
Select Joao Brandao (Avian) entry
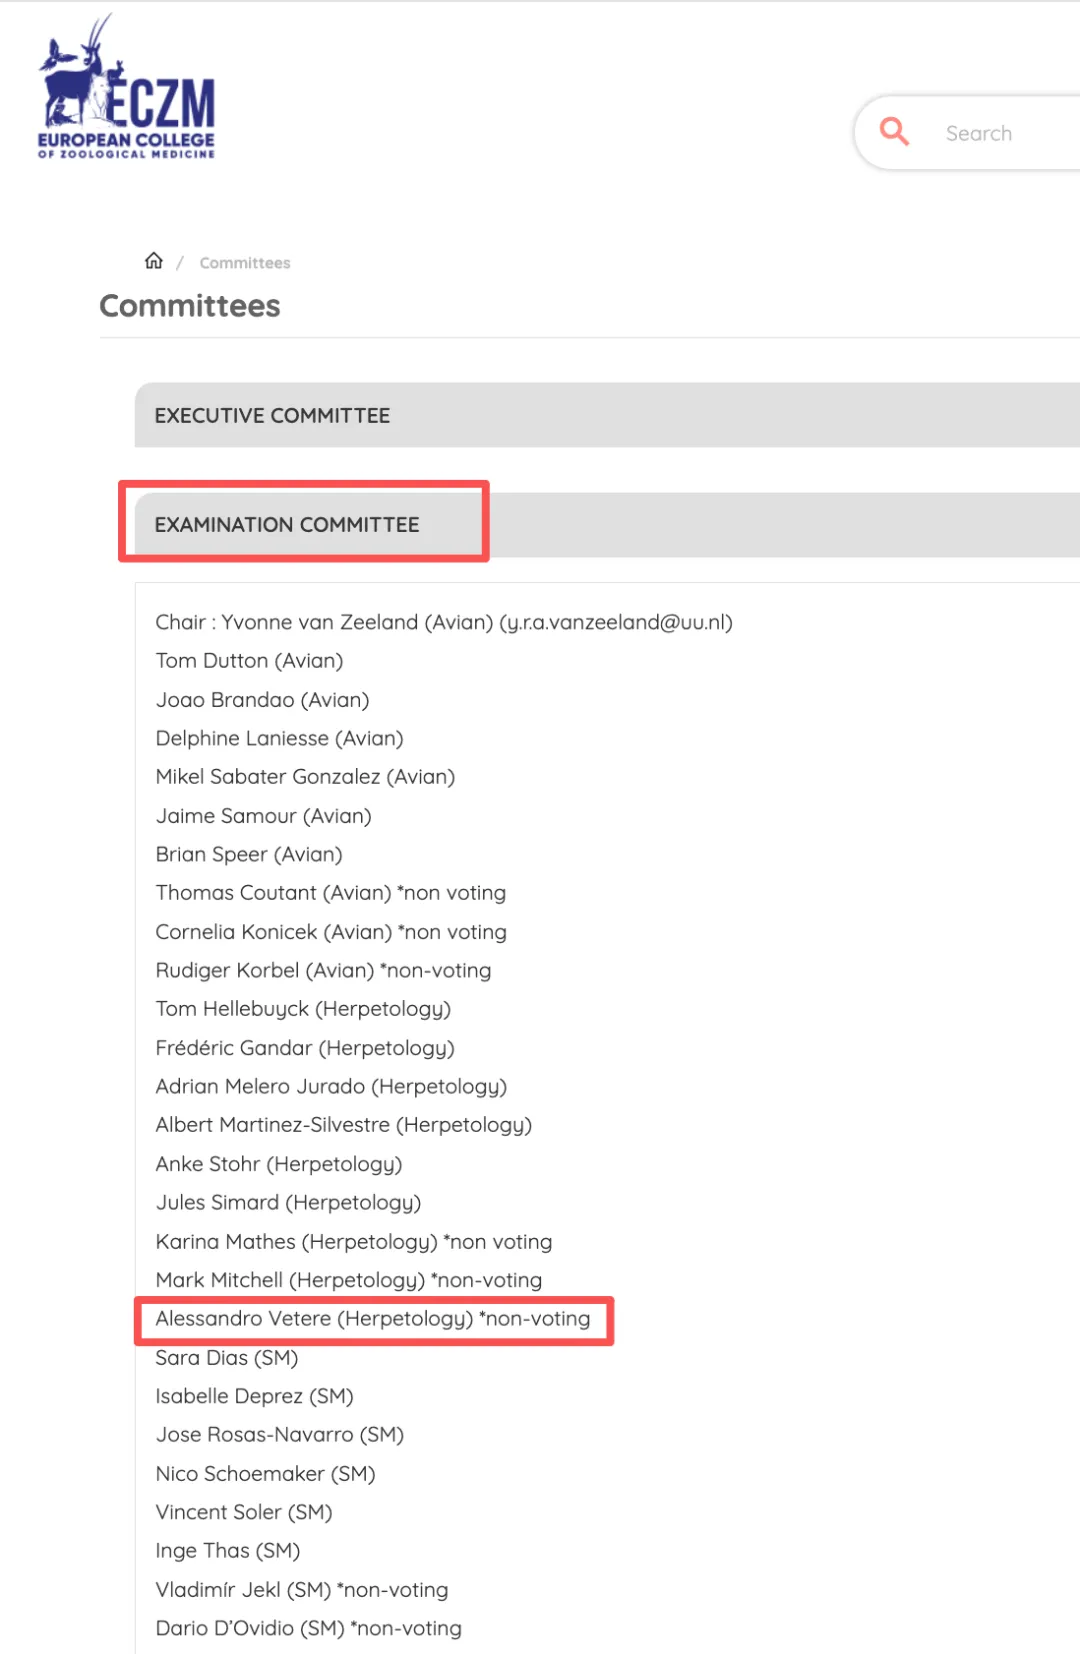point(262,700)
